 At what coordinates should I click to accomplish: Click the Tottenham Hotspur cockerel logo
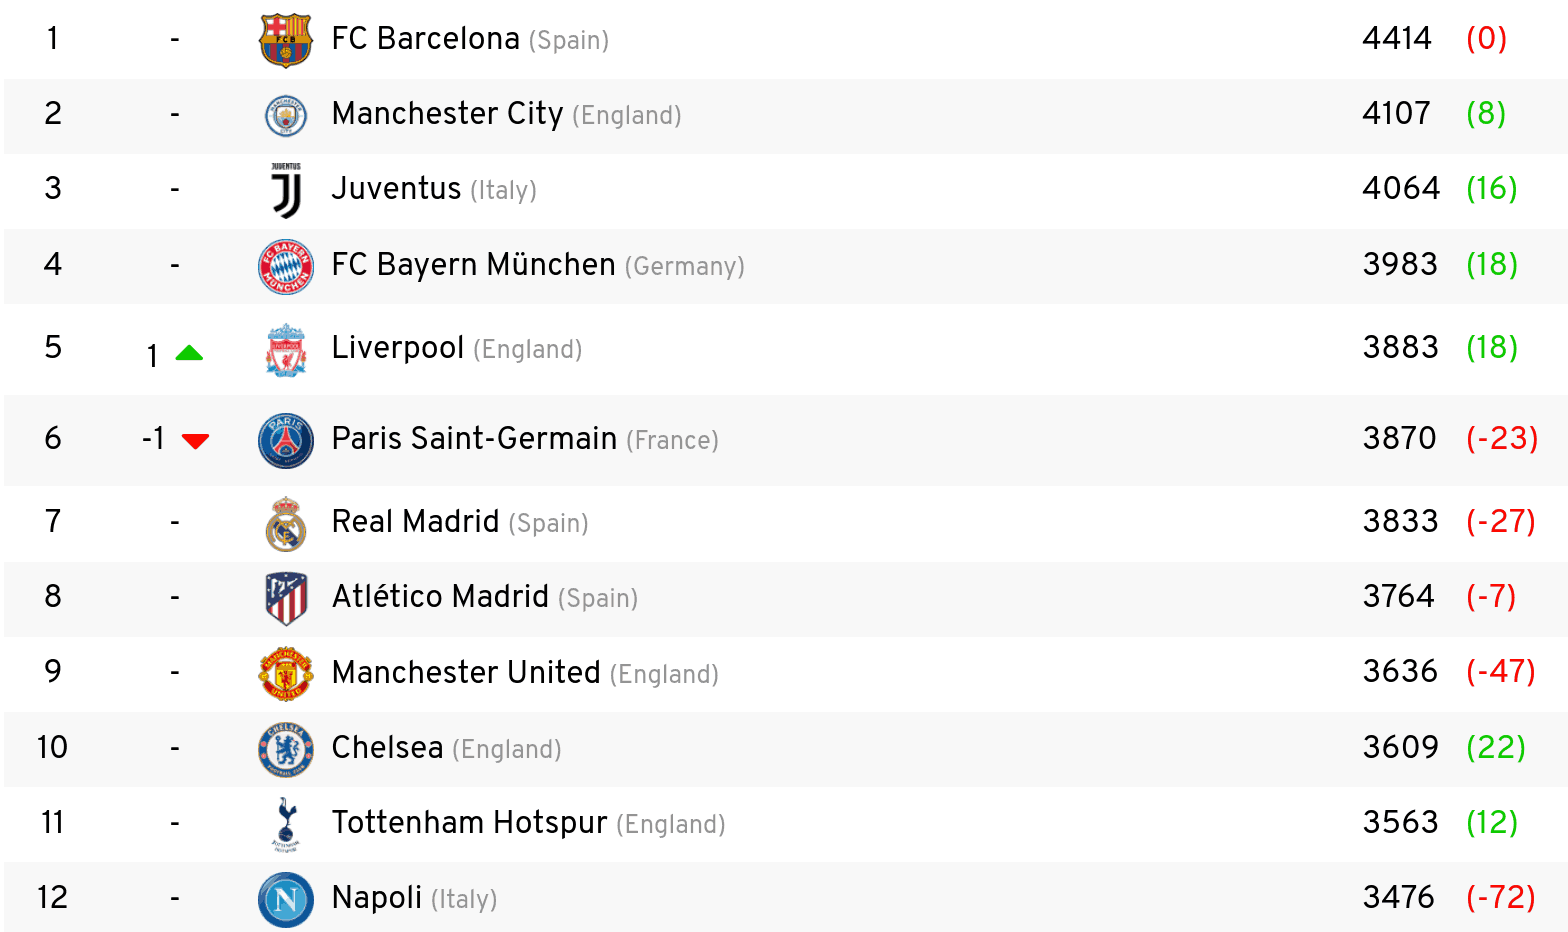pyautogui.click(x=286, y=824)
